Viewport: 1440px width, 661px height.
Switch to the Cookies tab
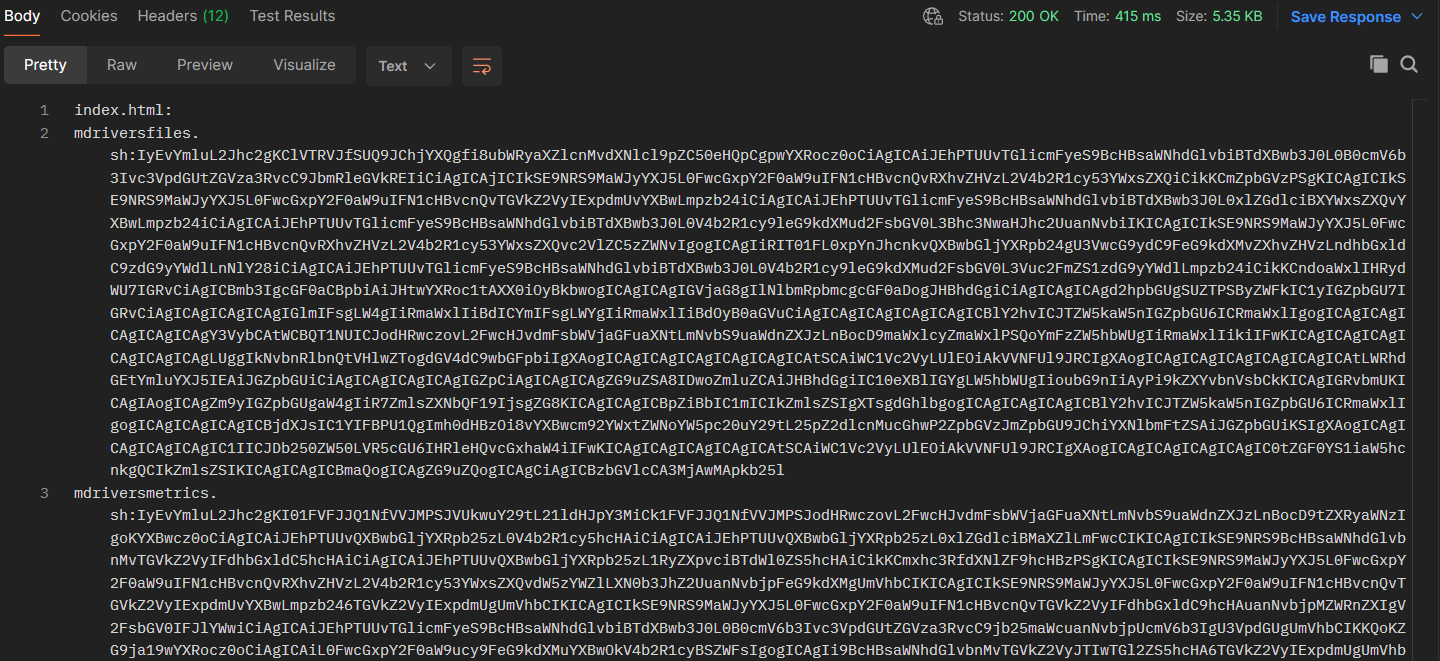[x=89, y=16]
